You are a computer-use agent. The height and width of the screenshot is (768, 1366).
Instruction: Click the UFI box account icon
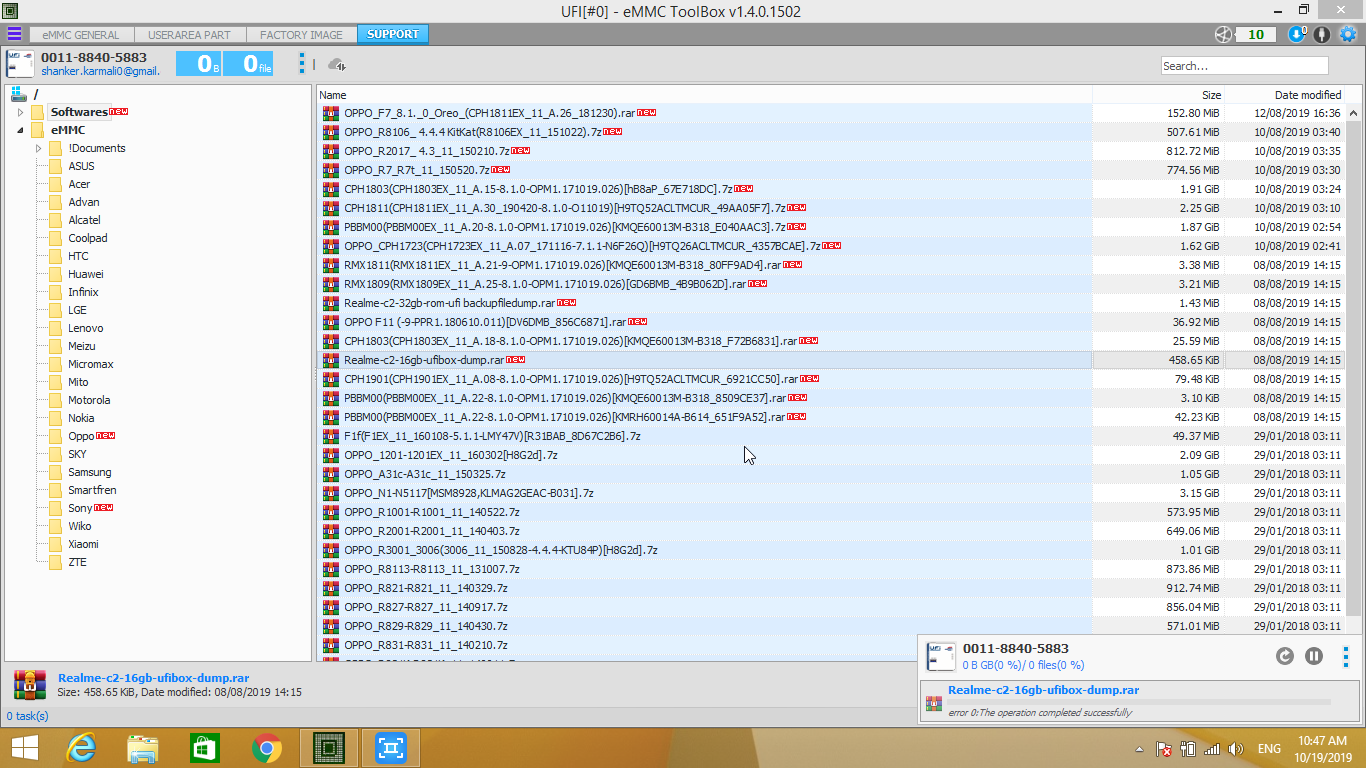(20, 64)
